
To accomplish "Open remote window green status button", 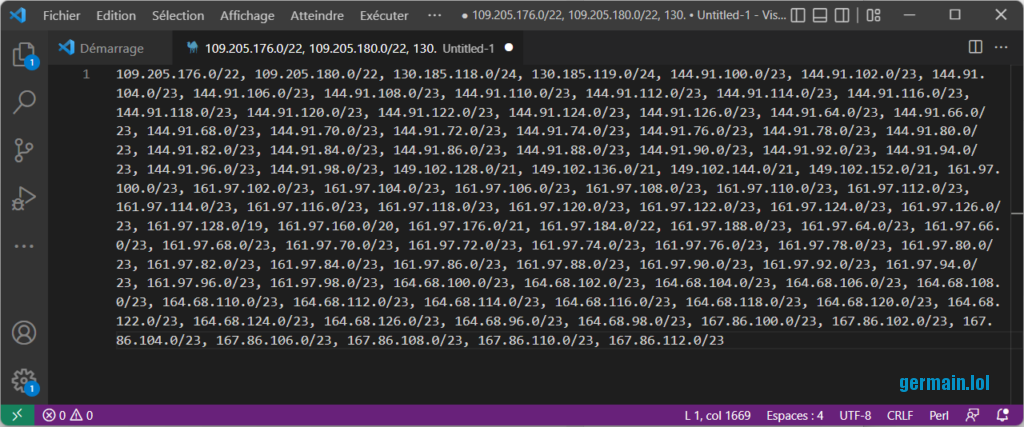I will (x=16, y=415).
